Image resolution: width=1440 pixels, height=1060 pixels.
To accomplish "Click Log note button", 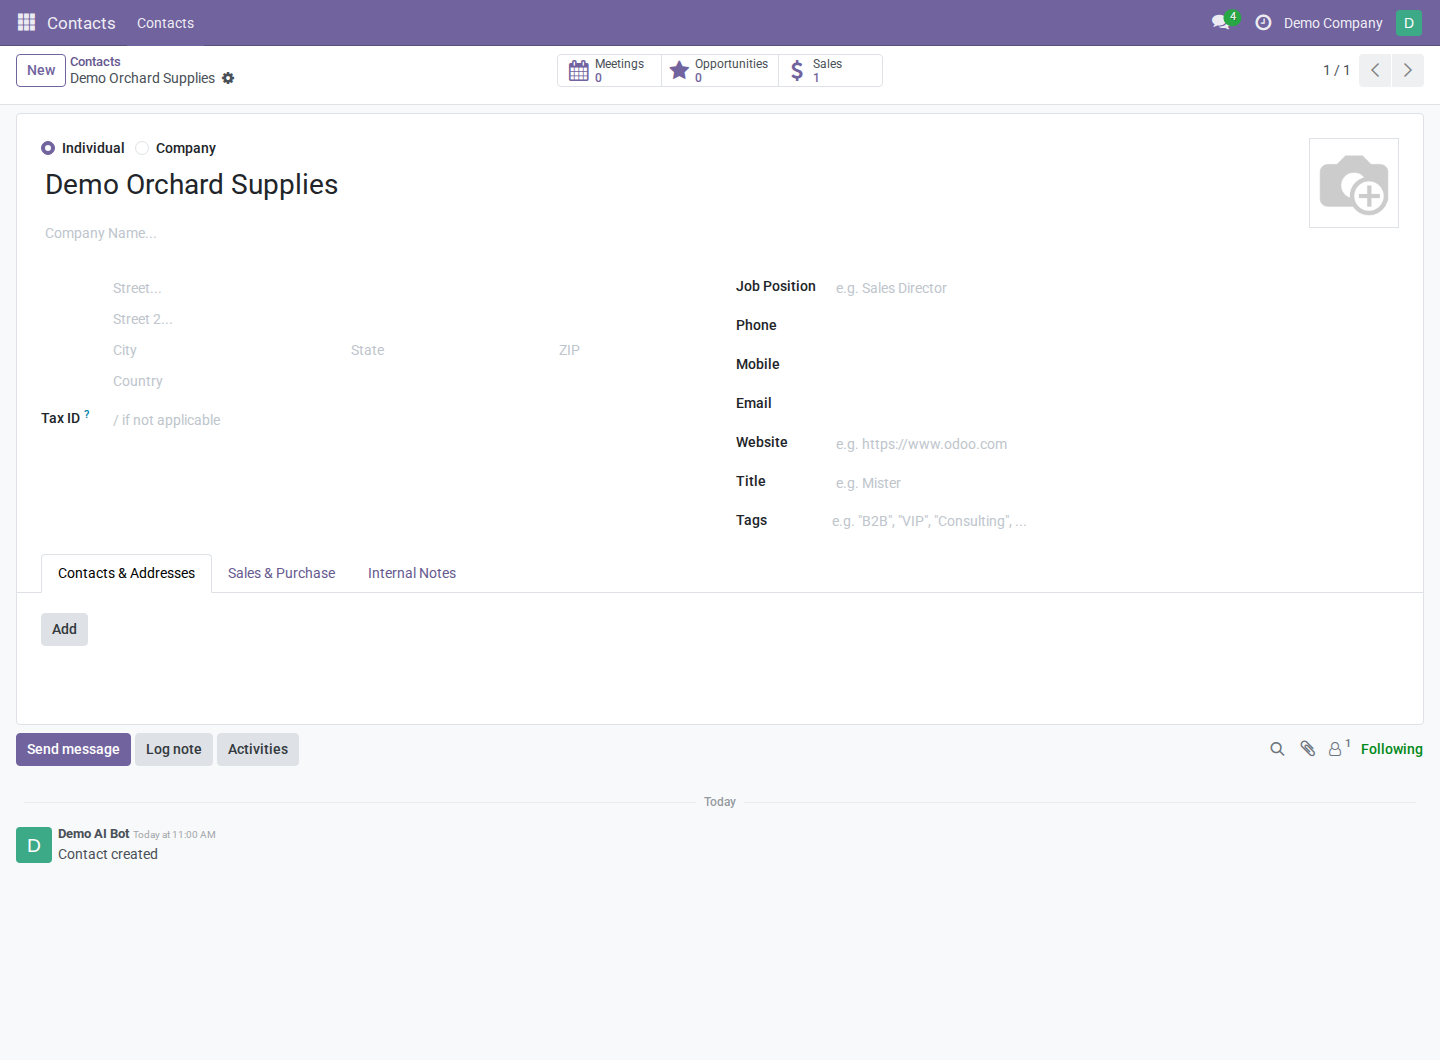I will click(x=174, y=749).
